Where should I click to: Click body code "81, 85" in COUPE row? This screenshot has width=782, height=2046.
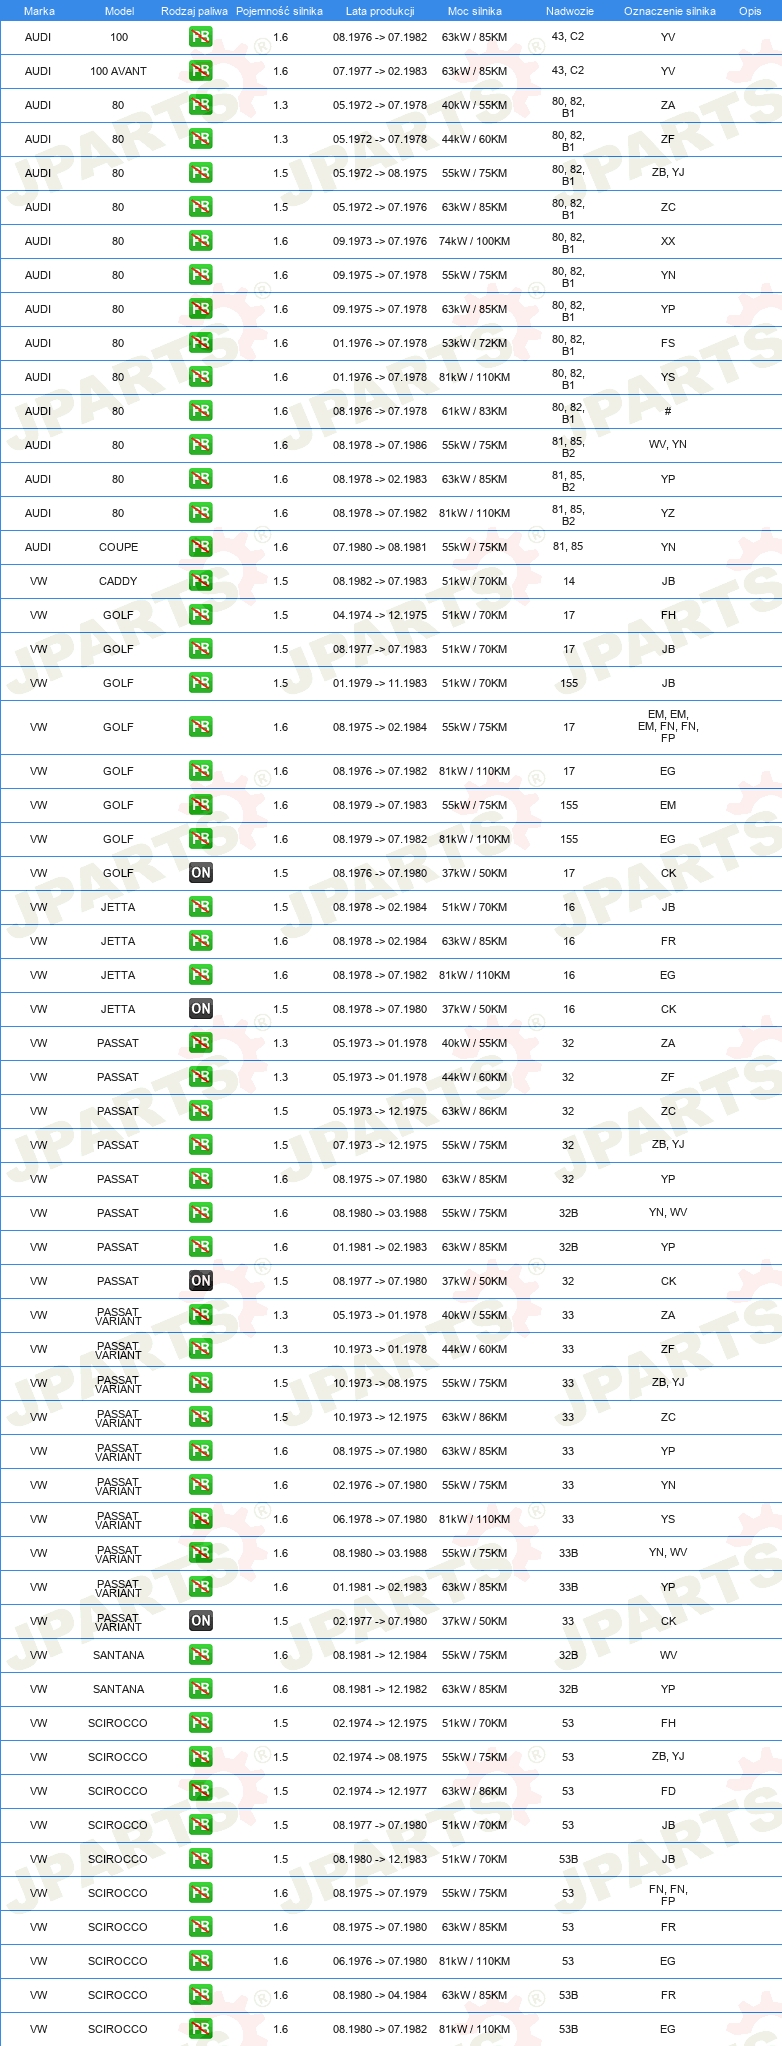(568, 547)
